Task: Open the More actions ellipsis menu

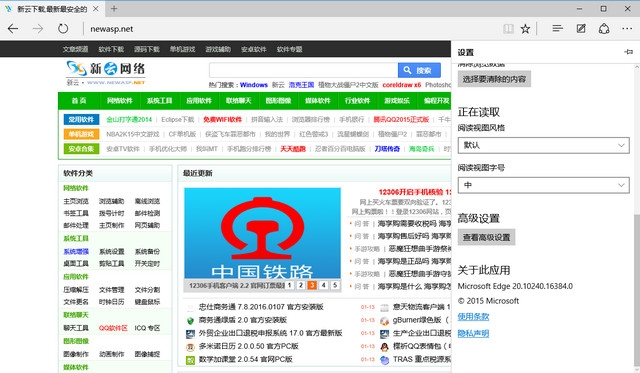Action: pyautogui.click(x=627, y=29)
